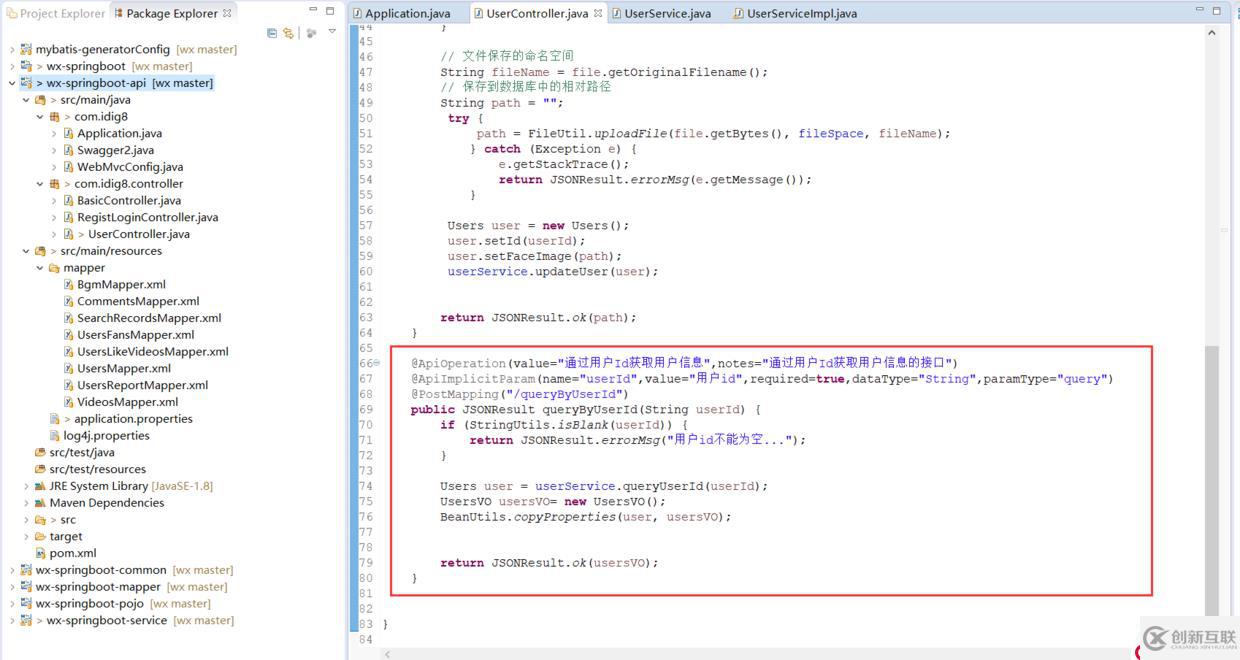Select SearchRecordsMapper.xml in the tree
This screenshot has width=1240, height=660.
[x=149, y=318]
